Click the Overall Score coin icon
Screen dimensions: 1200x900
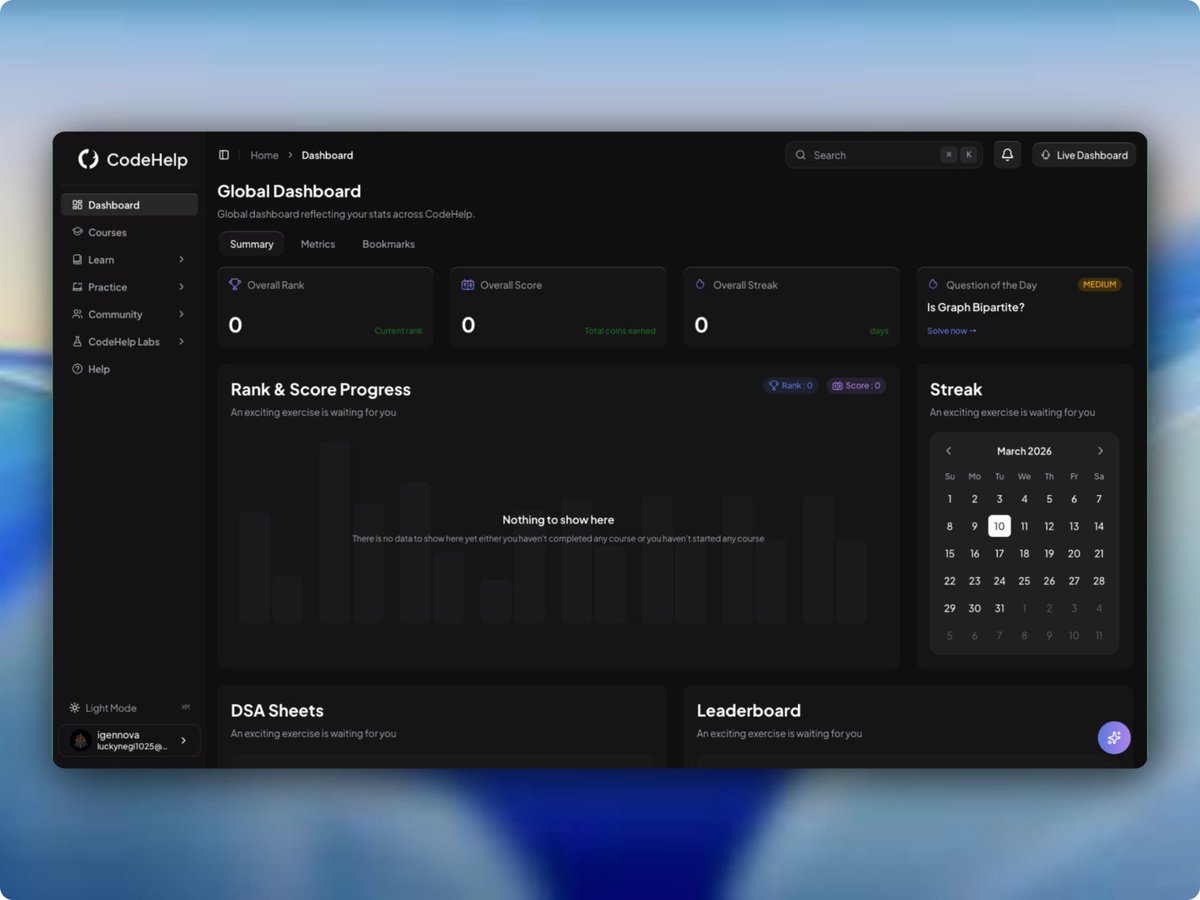[468, 285]
